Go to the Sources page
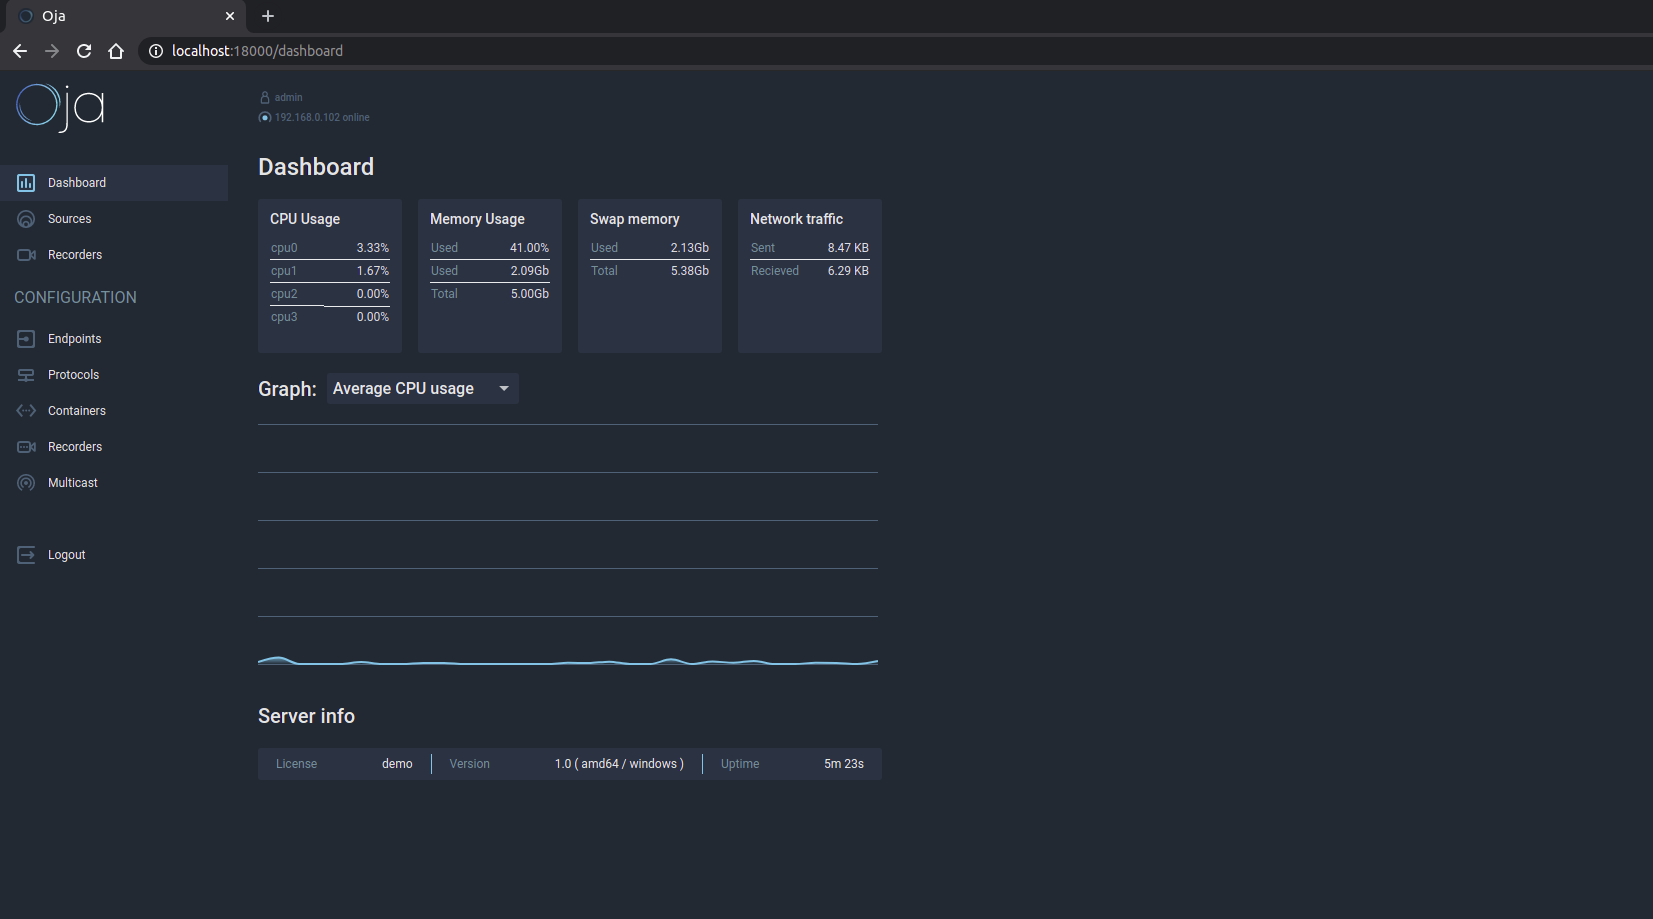1653x919 pixels. pyautogui.click(x=114, y=219)
